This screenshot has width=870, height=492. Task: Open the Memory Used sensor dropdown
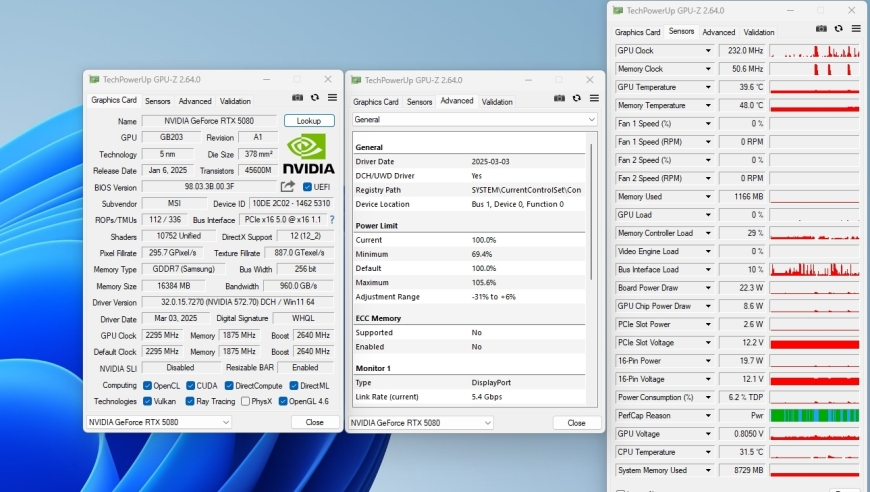tap(708, 196)
